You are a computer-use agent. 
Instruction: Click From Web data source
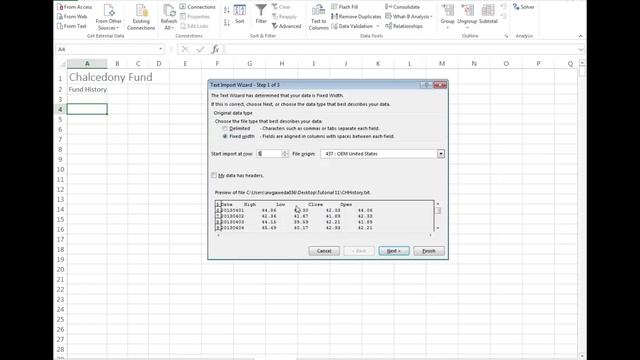click(x=72, y=16)
